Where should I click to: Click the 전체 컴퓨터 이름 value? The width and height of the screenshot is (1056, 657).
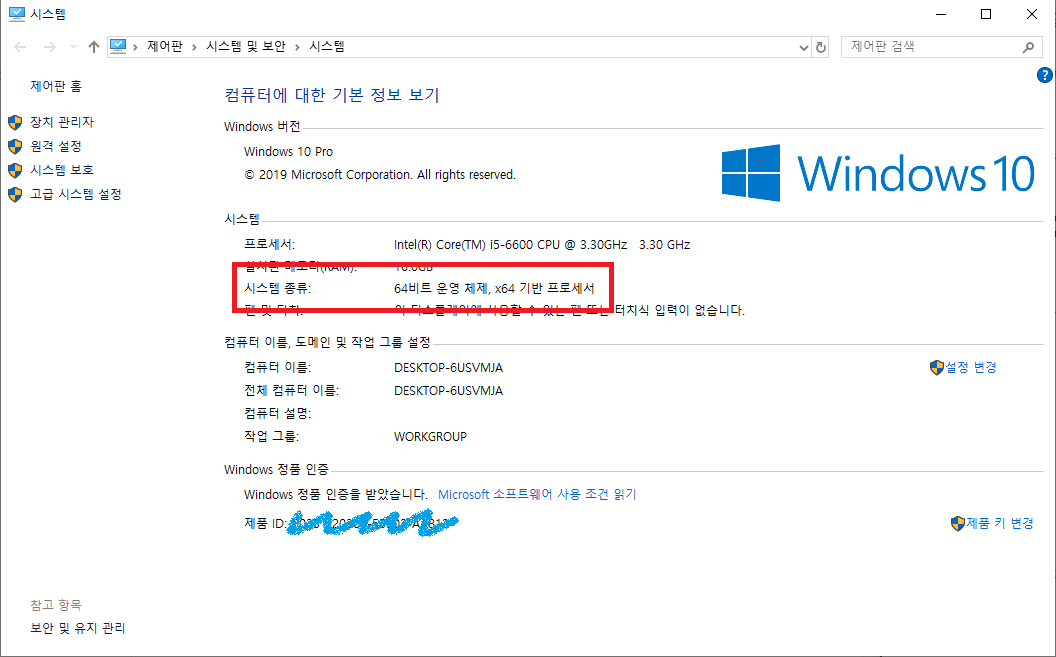pyautogui.click(x=449, y=390)
